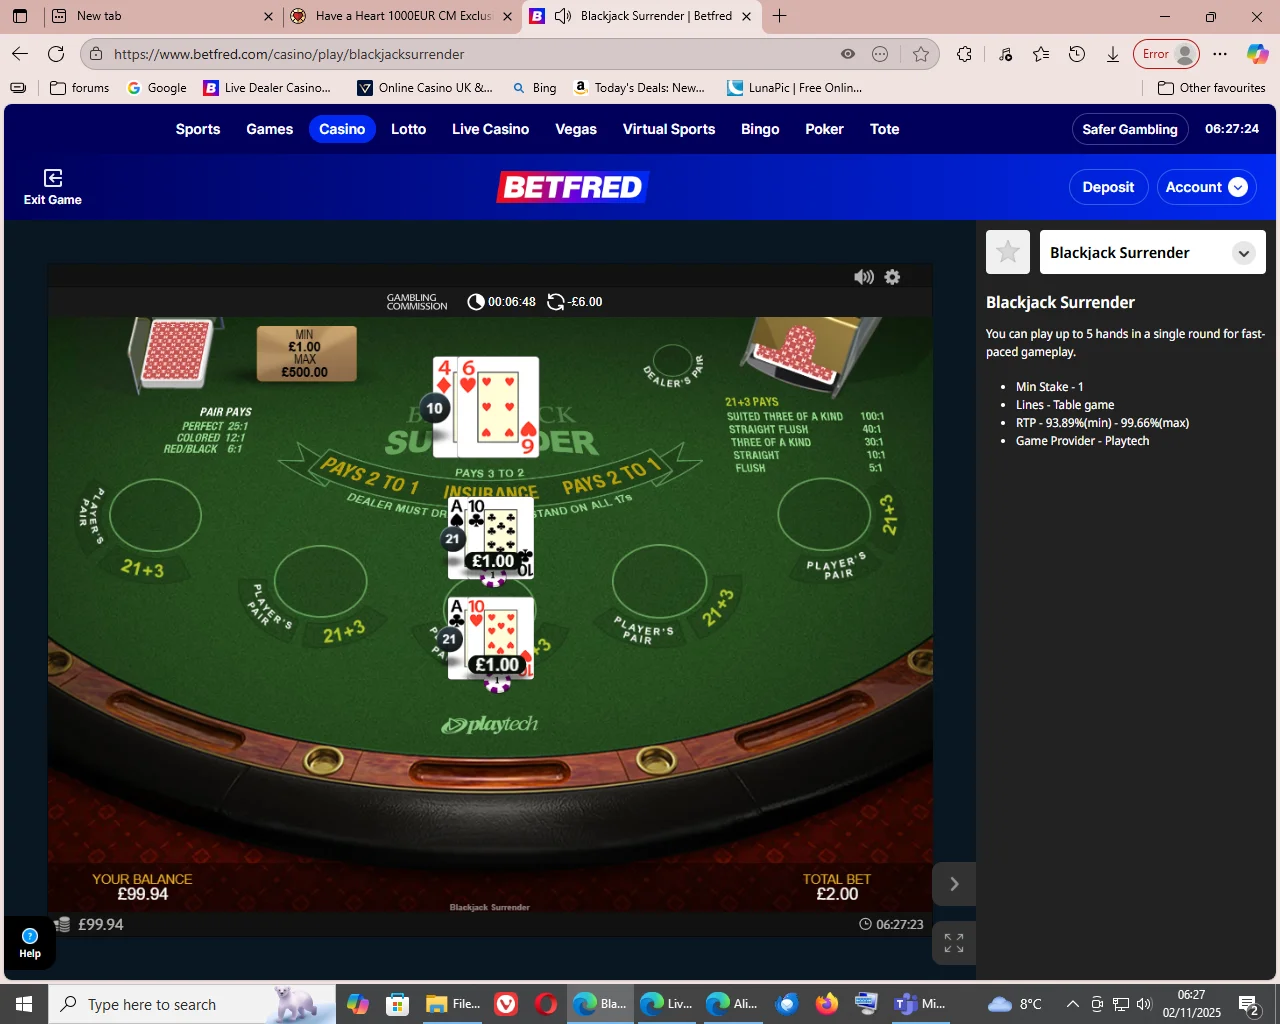Viewport: 1280px width, 1024px height.
Task: Open the Help bubble
Action: click(30, 943)
